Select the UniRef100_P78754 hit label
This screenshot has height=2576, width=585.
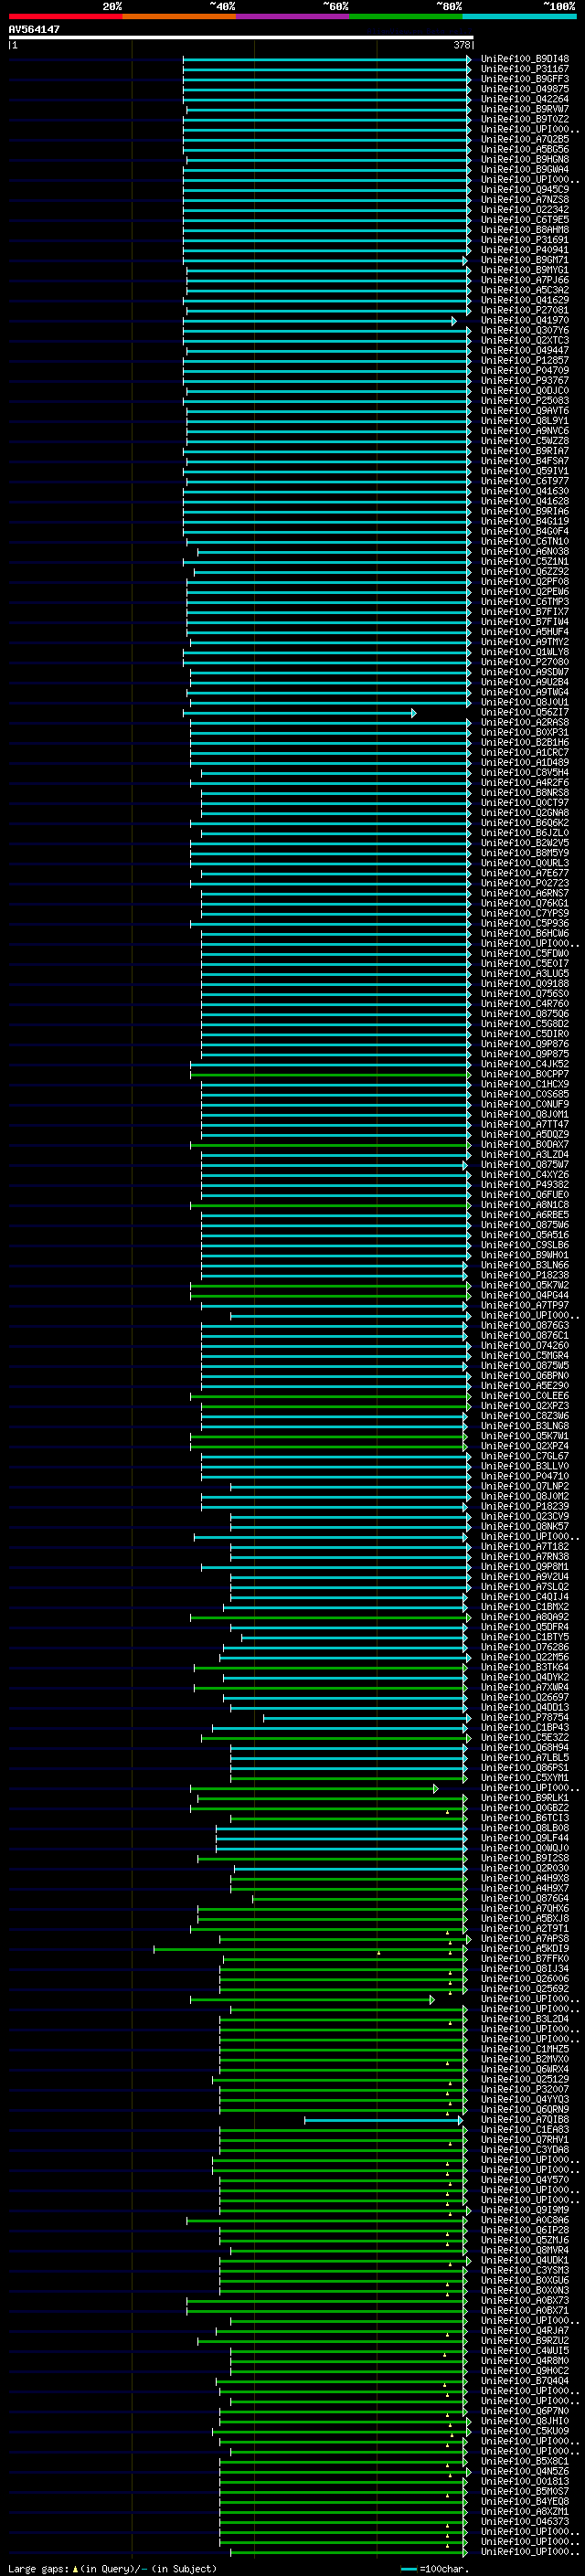point(525,1718)
